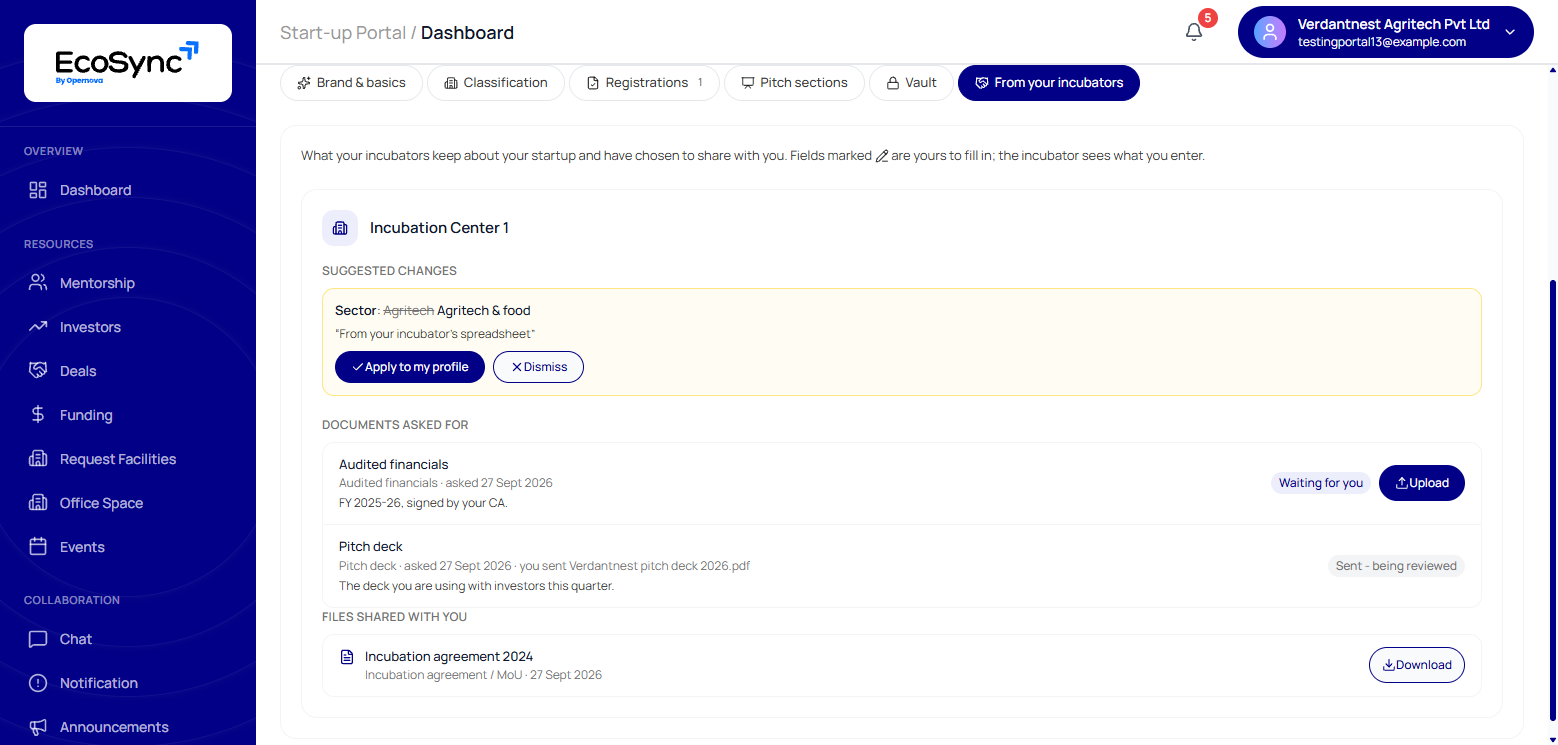Click the Incubation agreement 2024 file name
Screen dimensions: 1558x745
click(x=449, y=657)
